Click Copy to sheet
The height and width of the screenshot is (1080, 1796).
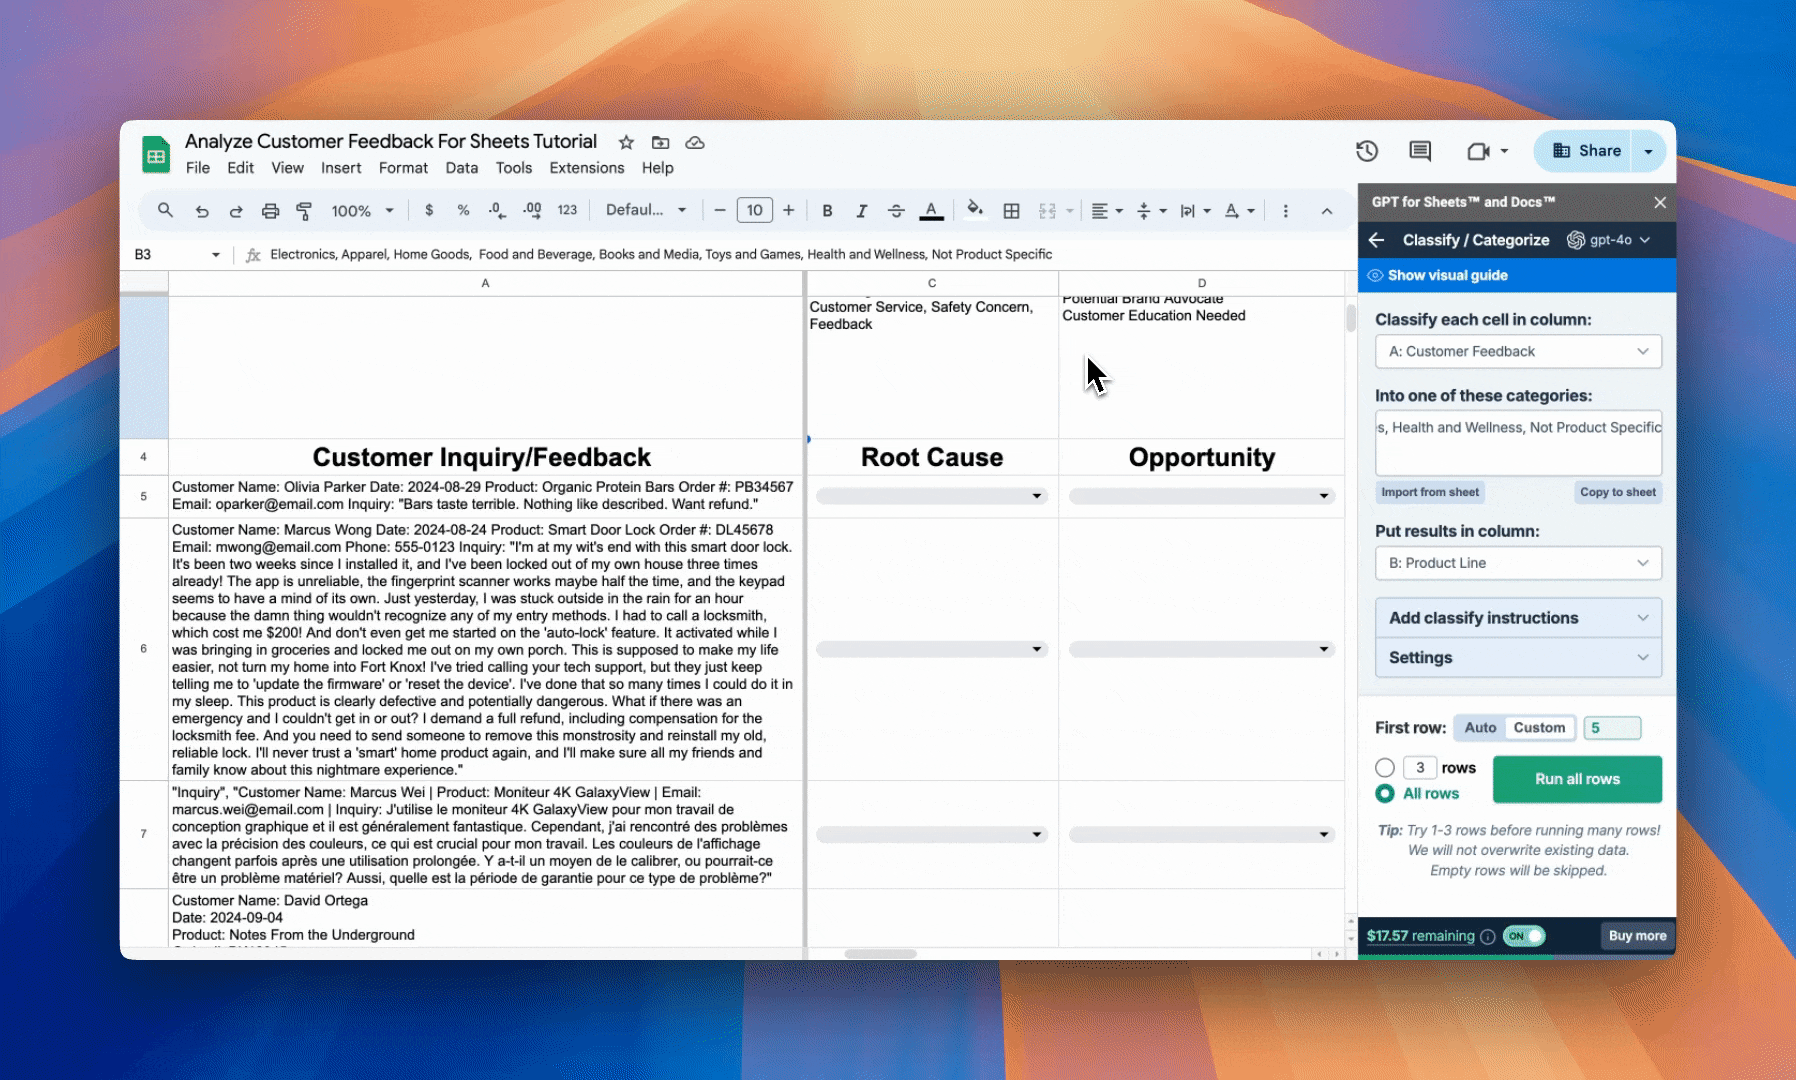(x=1618, y=492)
